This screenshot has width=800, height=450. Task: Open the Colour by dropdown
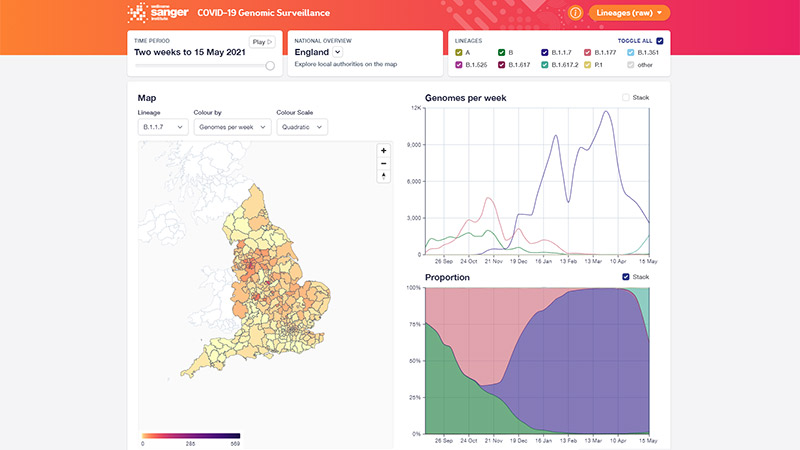coord(232,127)
